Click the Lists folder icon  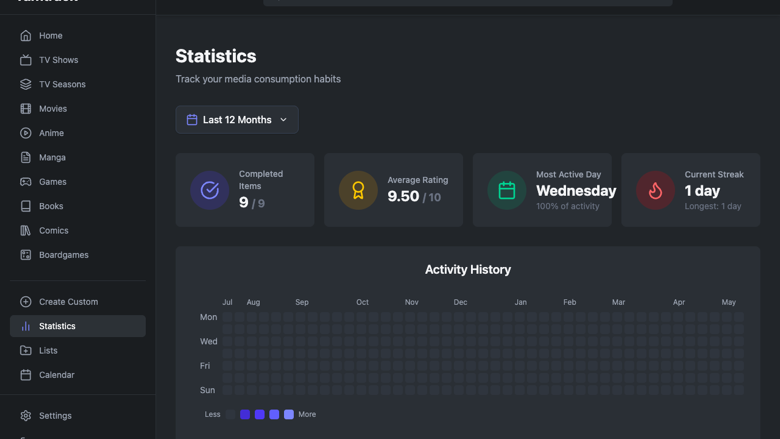(25, 351)
